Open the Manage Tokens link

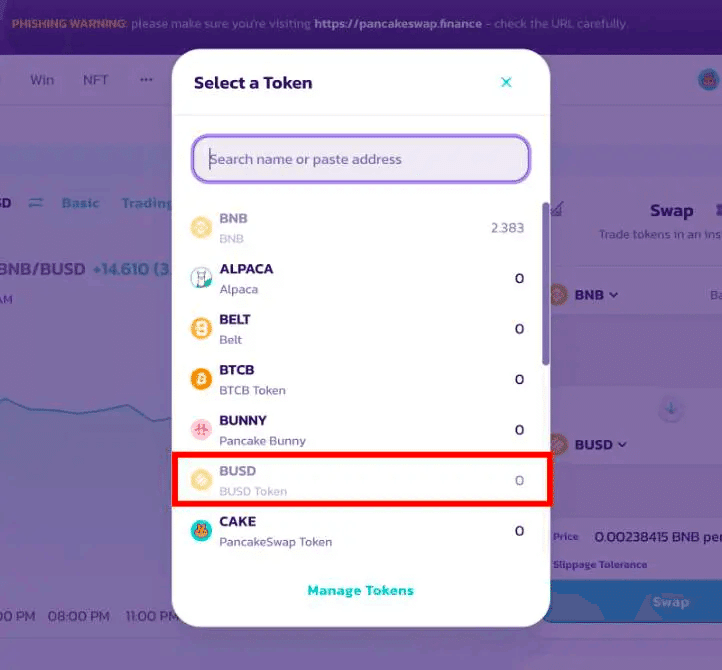pyautogui.click(x=361, y=590)
